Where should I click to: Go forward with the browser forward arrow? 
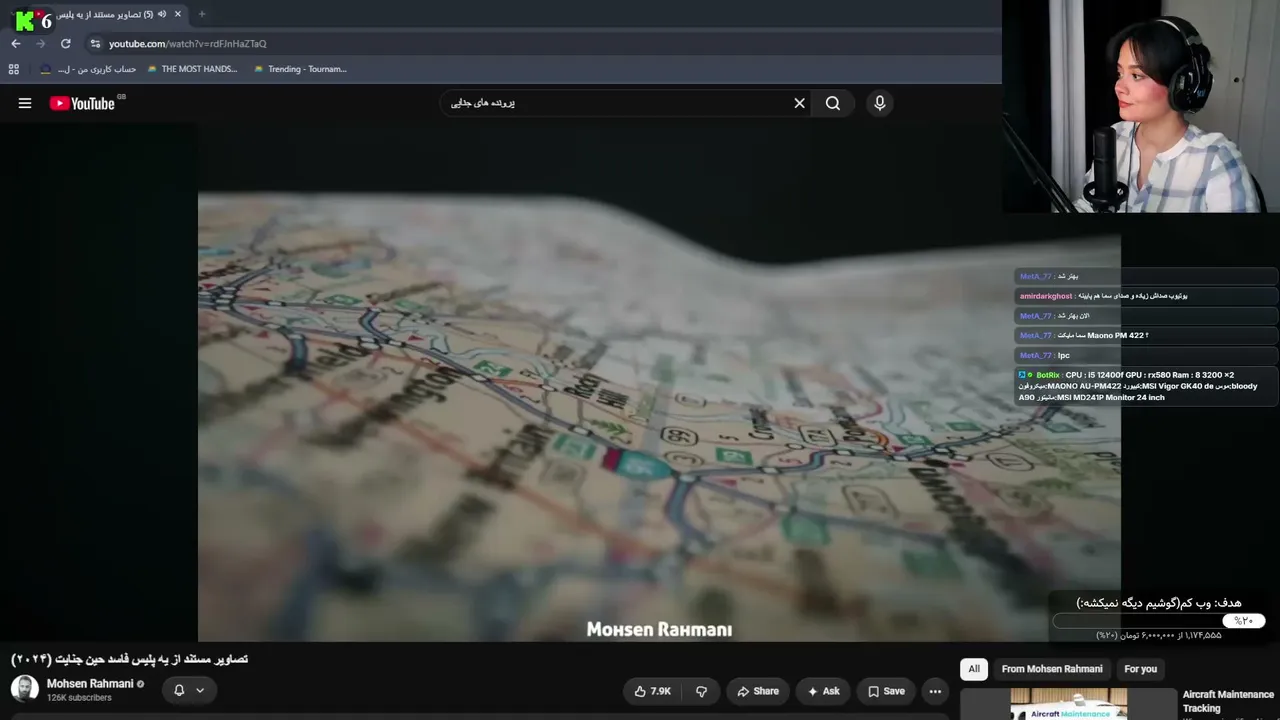(x=41, y=44)
